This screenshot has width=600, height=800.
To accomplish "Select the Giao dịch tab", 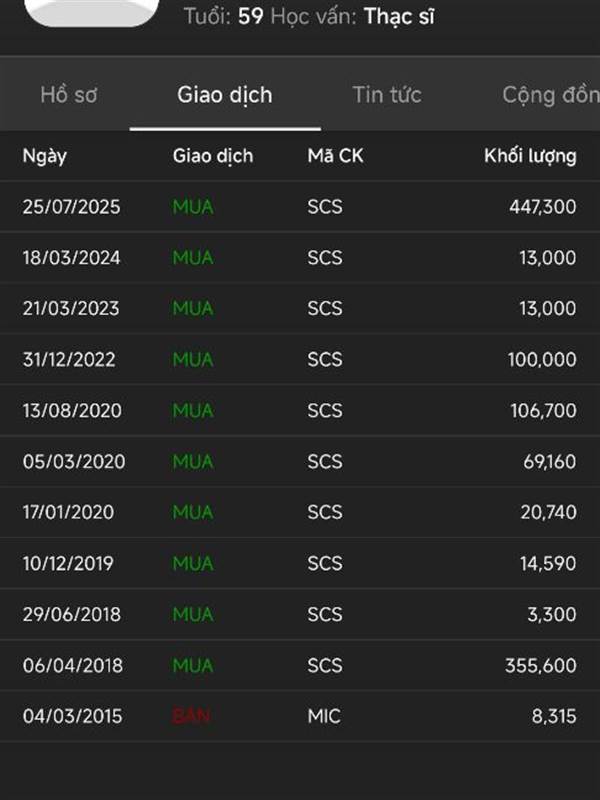I will (225, 95).
